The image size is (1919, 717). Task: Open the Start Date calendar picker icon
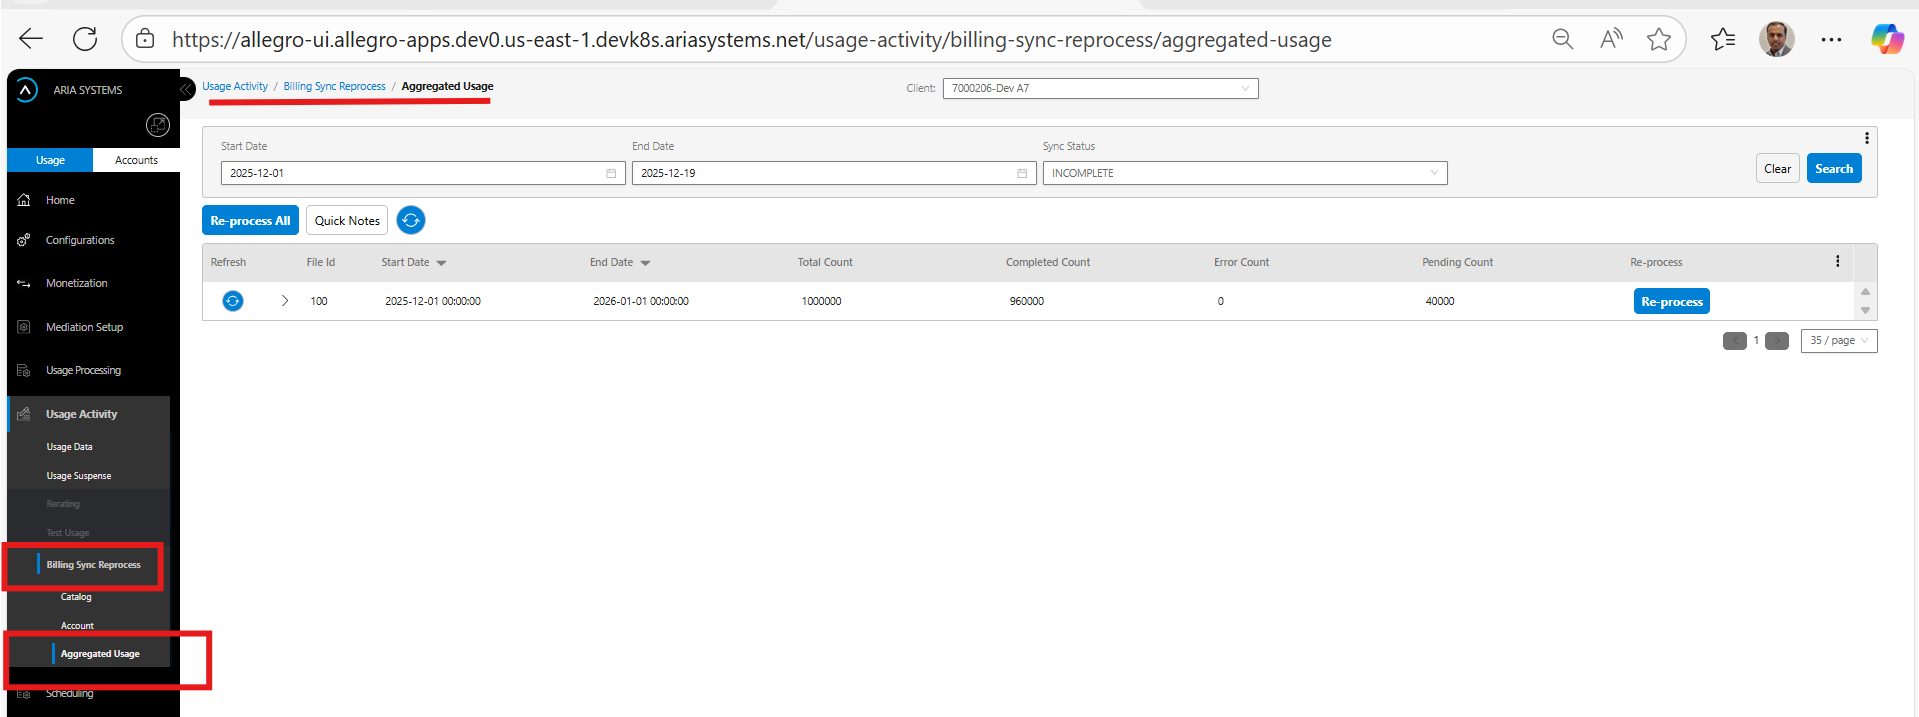[611, 173]
